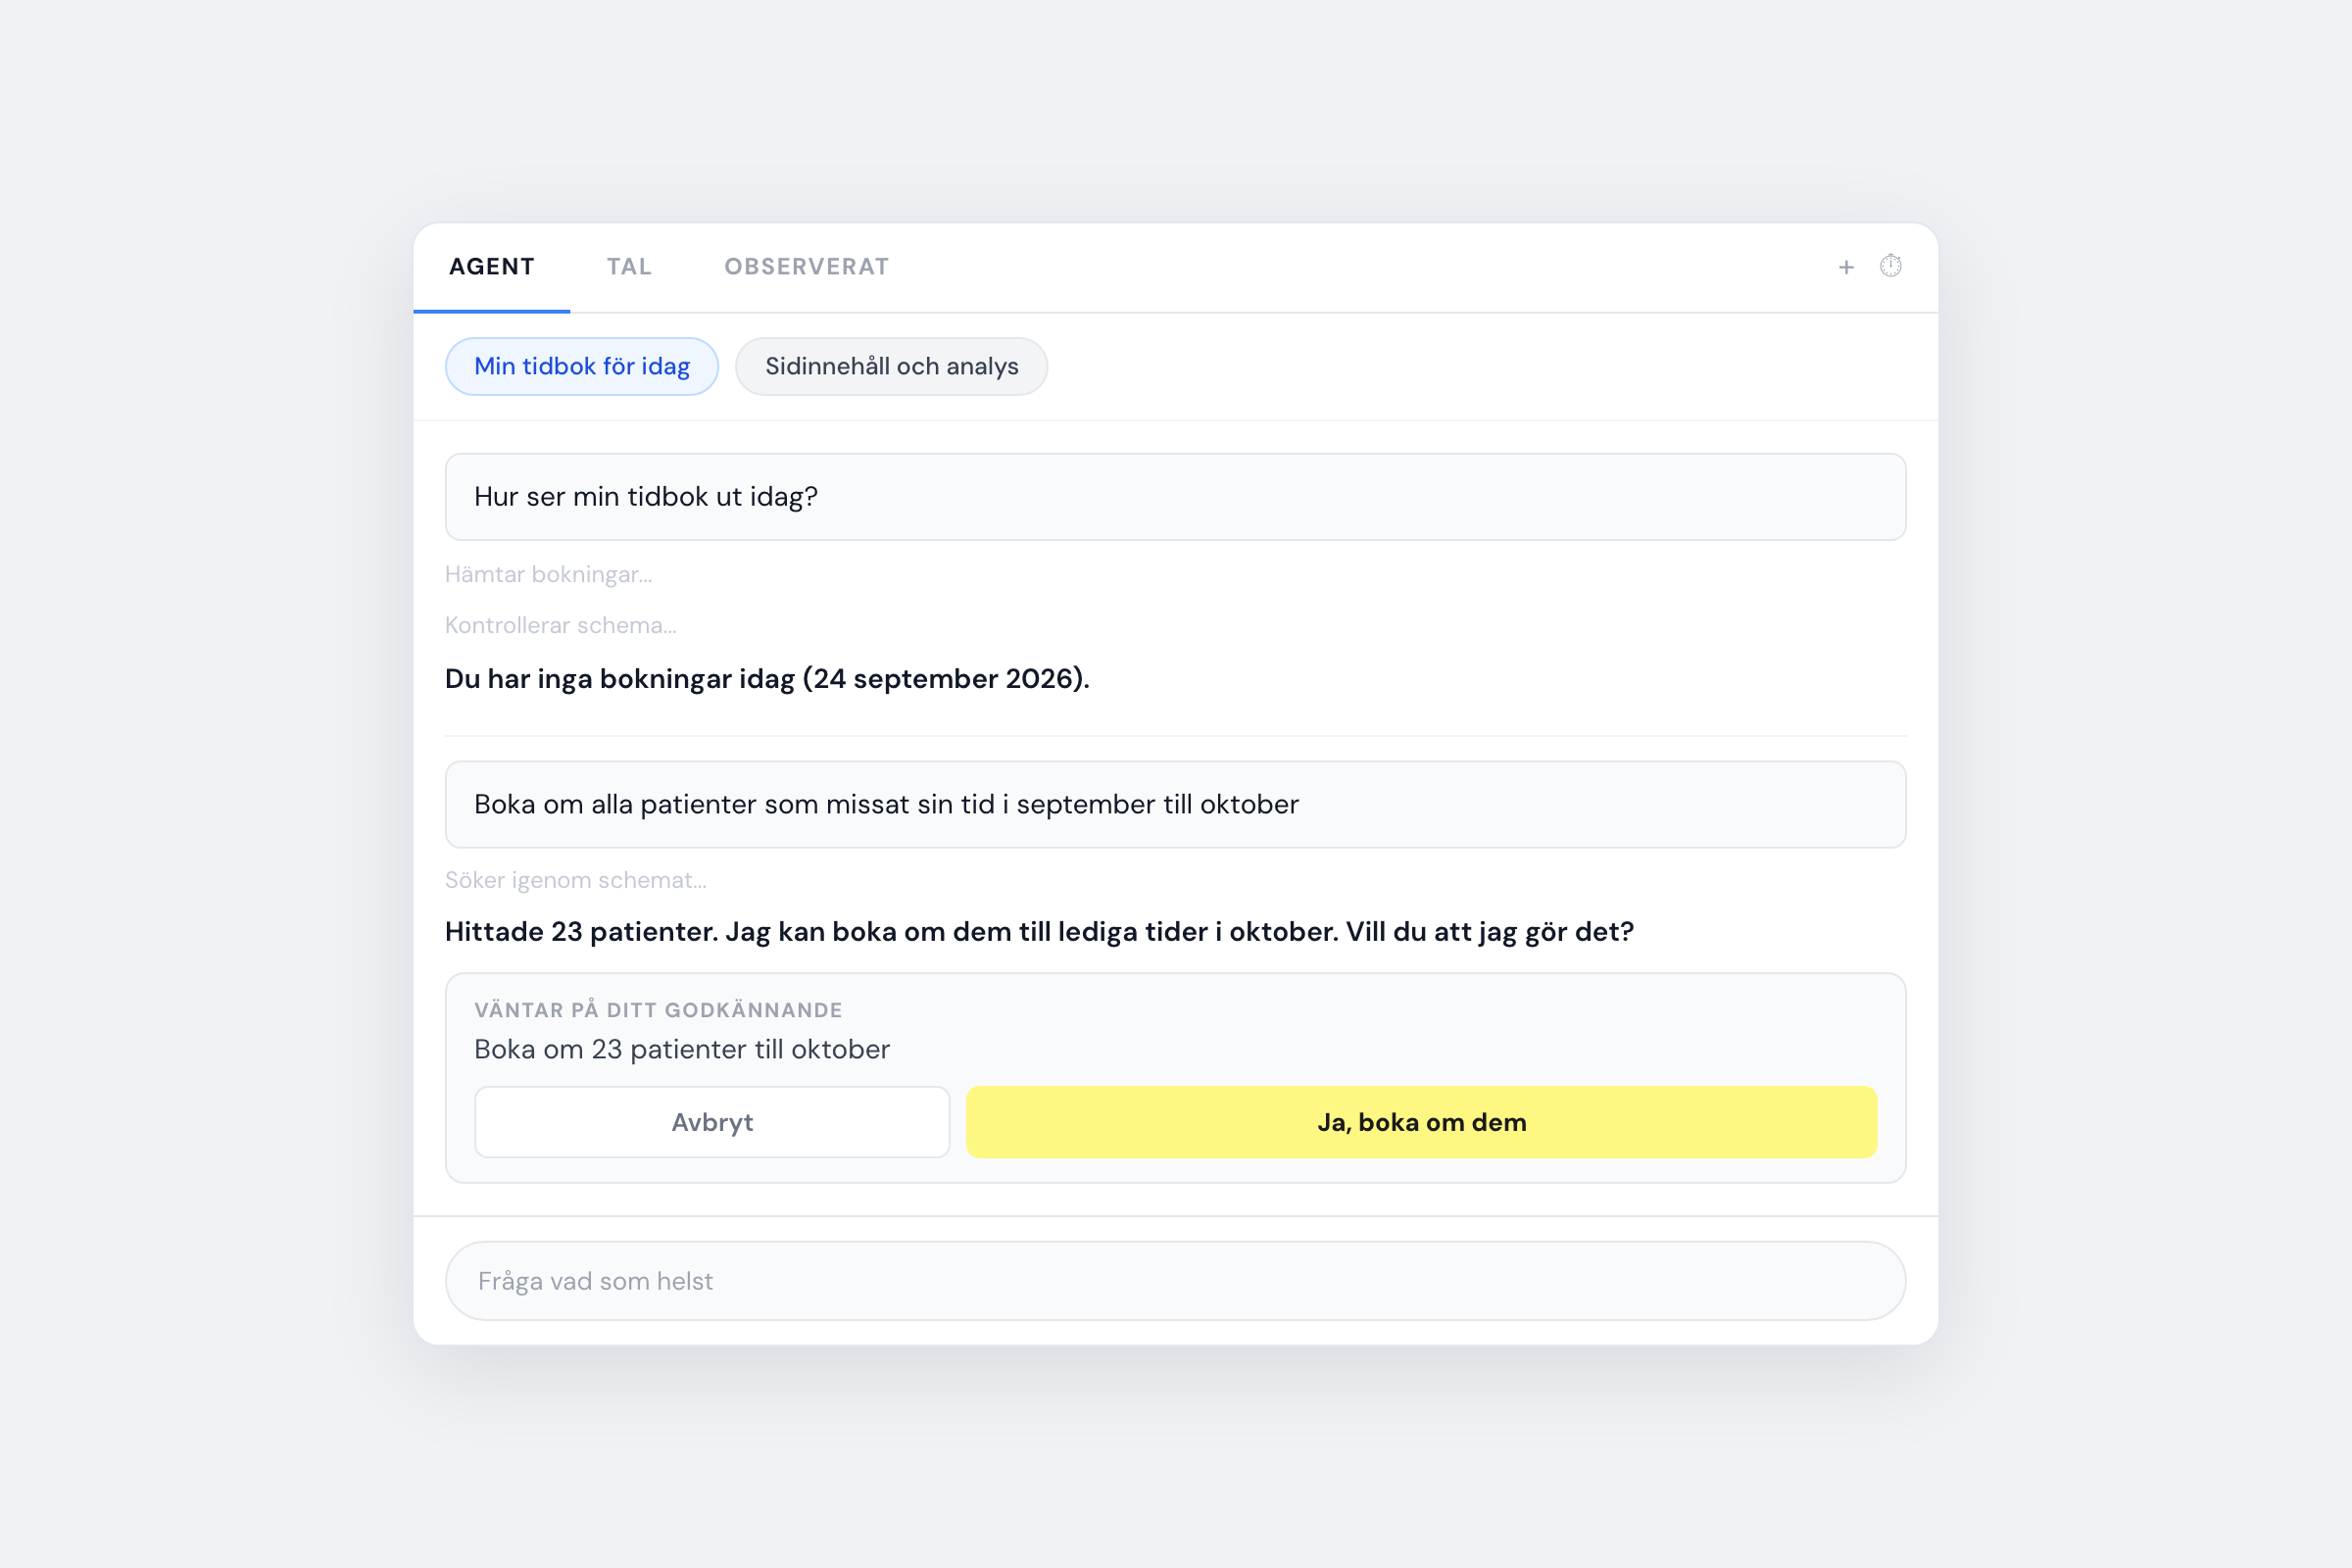Expand the 'Hämtar bokningar...' step
Screen dimensions: 2352x1568
tap(548, 574)
